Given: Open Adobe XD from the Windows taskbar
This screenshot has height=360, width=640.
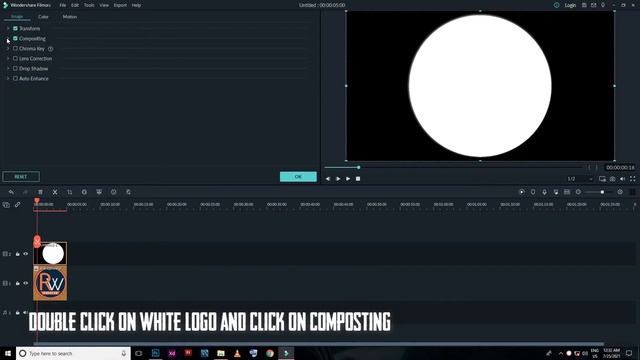Looking at the screenshot, I should click(x=172, y=353).
